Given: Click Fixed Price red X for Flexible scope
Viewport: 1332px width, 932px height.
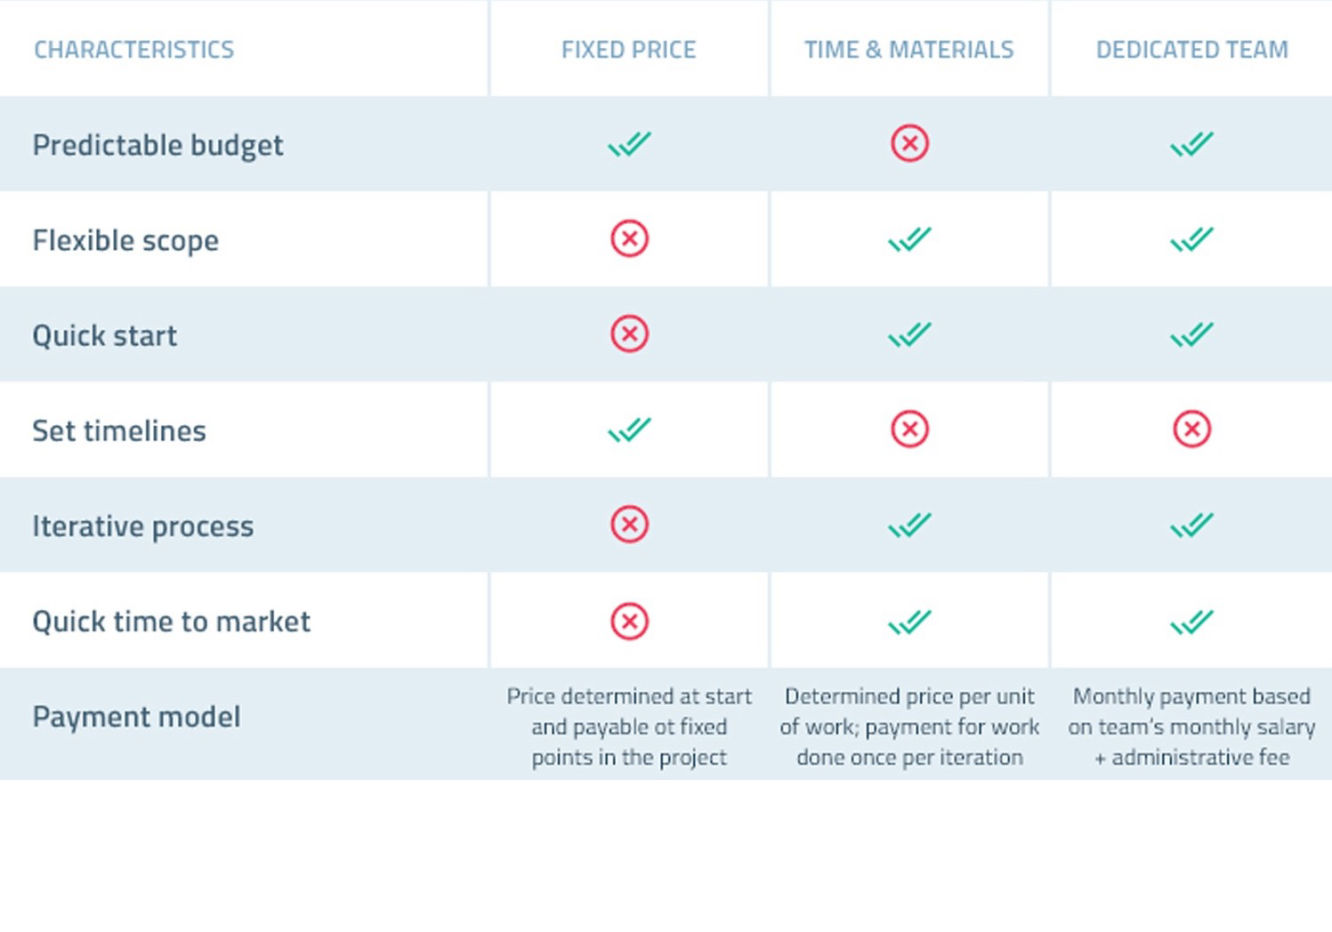Looking at the screenshot, I should 629,239.
